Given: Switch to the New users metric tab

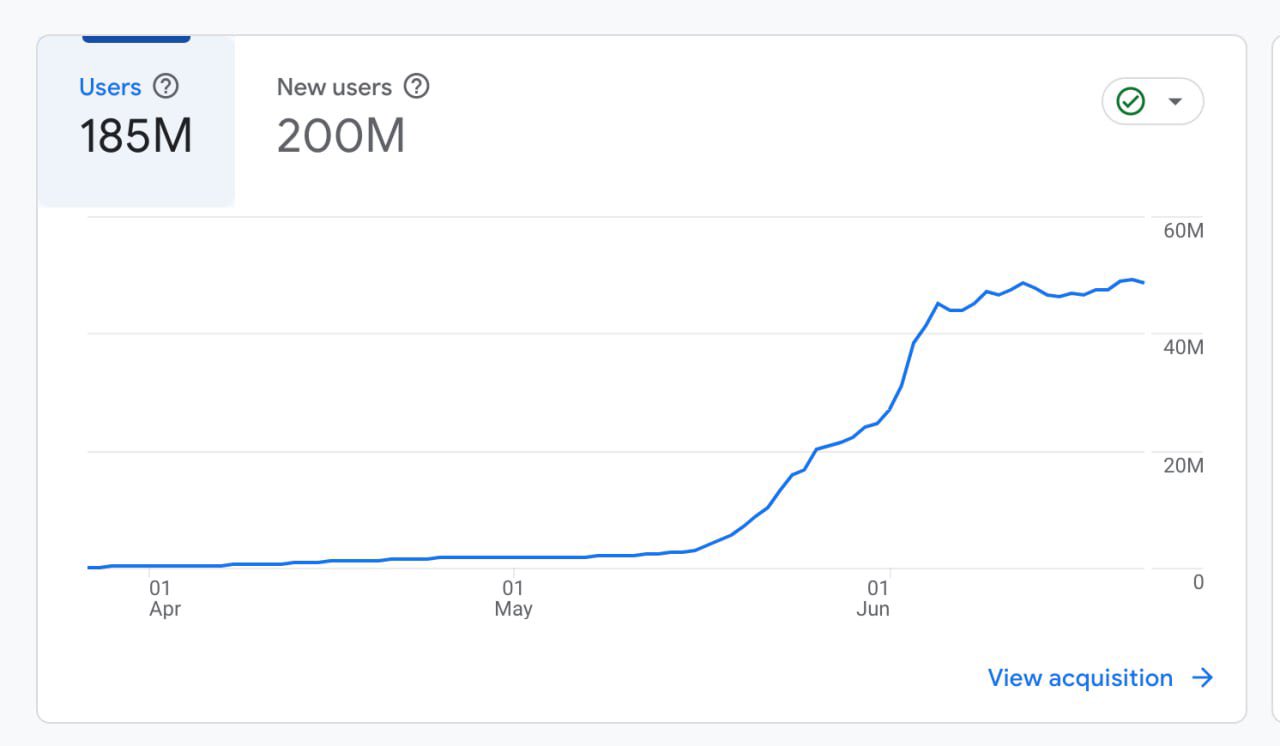Looking at the screenshot, I should tap(334, 87).
